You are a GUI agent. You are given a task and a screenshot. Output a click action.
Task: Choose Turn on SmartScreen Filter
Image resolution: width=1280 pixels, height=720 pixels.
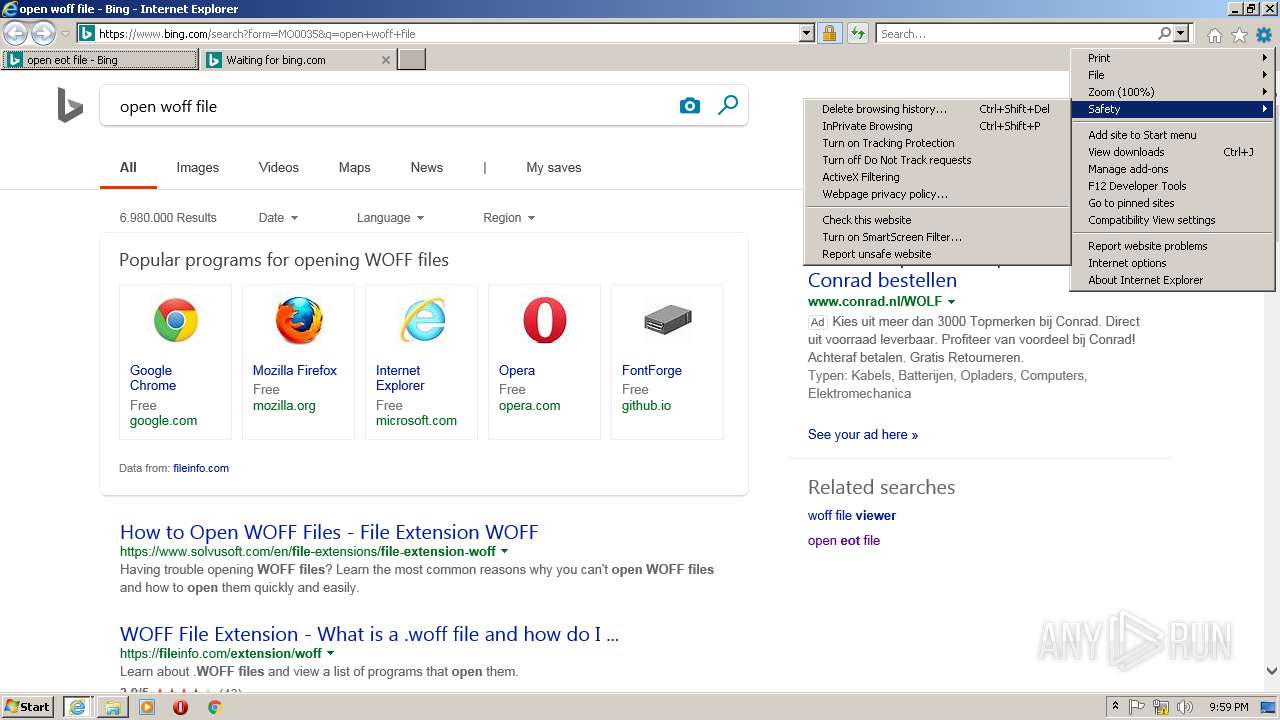click(937, 237)
